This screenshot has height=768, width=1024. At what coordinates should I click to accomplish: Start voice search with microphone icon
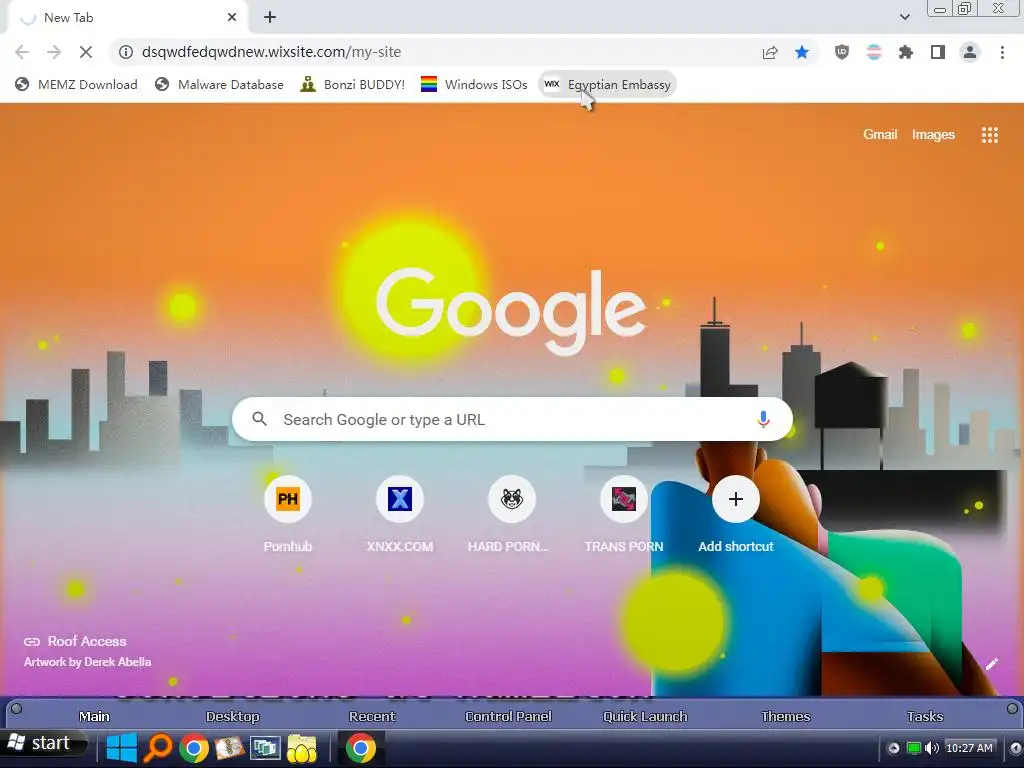tap(763, 419)
